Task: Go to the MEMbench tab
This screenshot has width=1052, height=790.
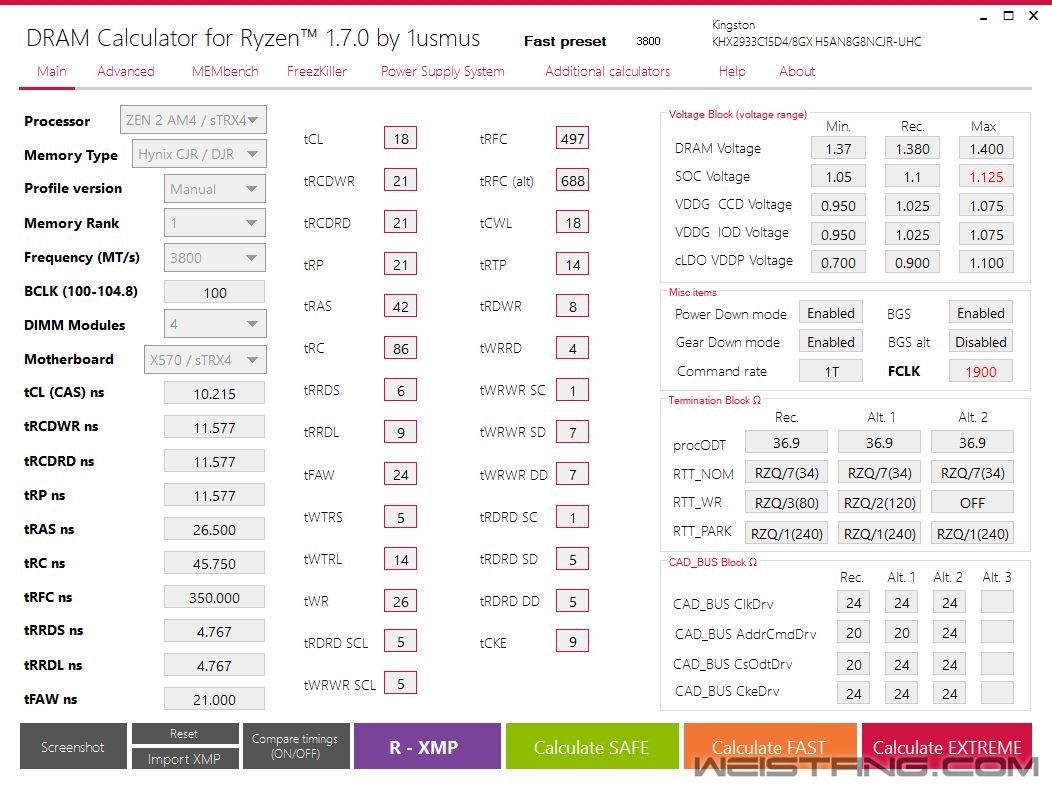Action: point(225,71)
